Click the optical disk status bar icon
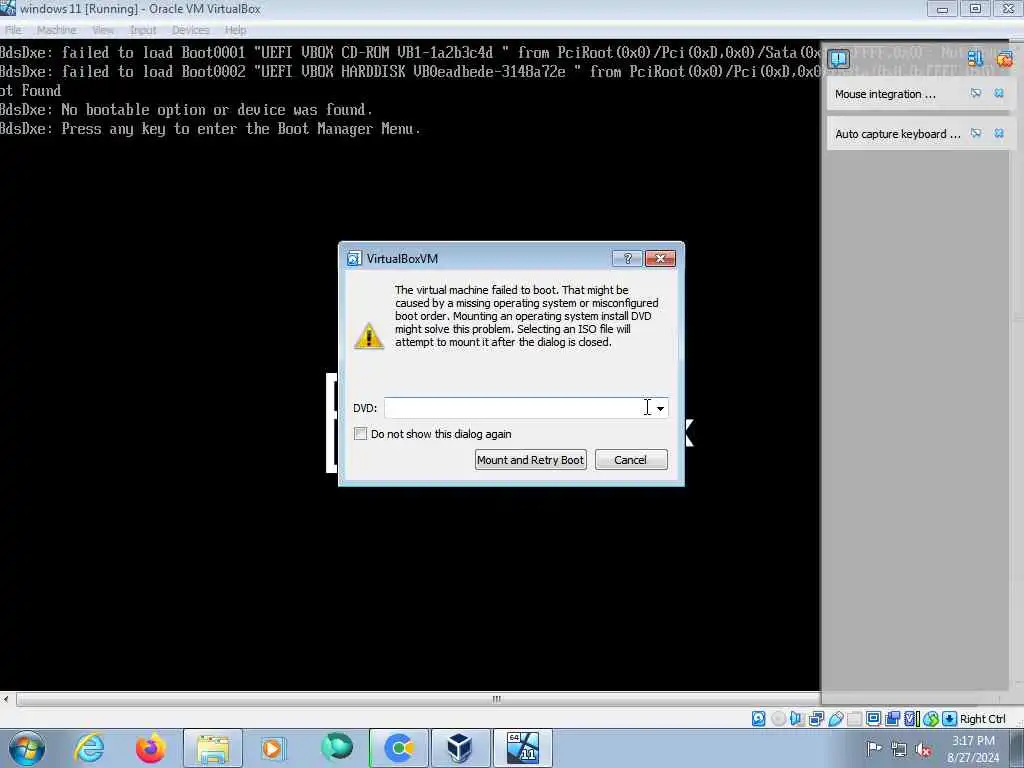 [778, 718]
